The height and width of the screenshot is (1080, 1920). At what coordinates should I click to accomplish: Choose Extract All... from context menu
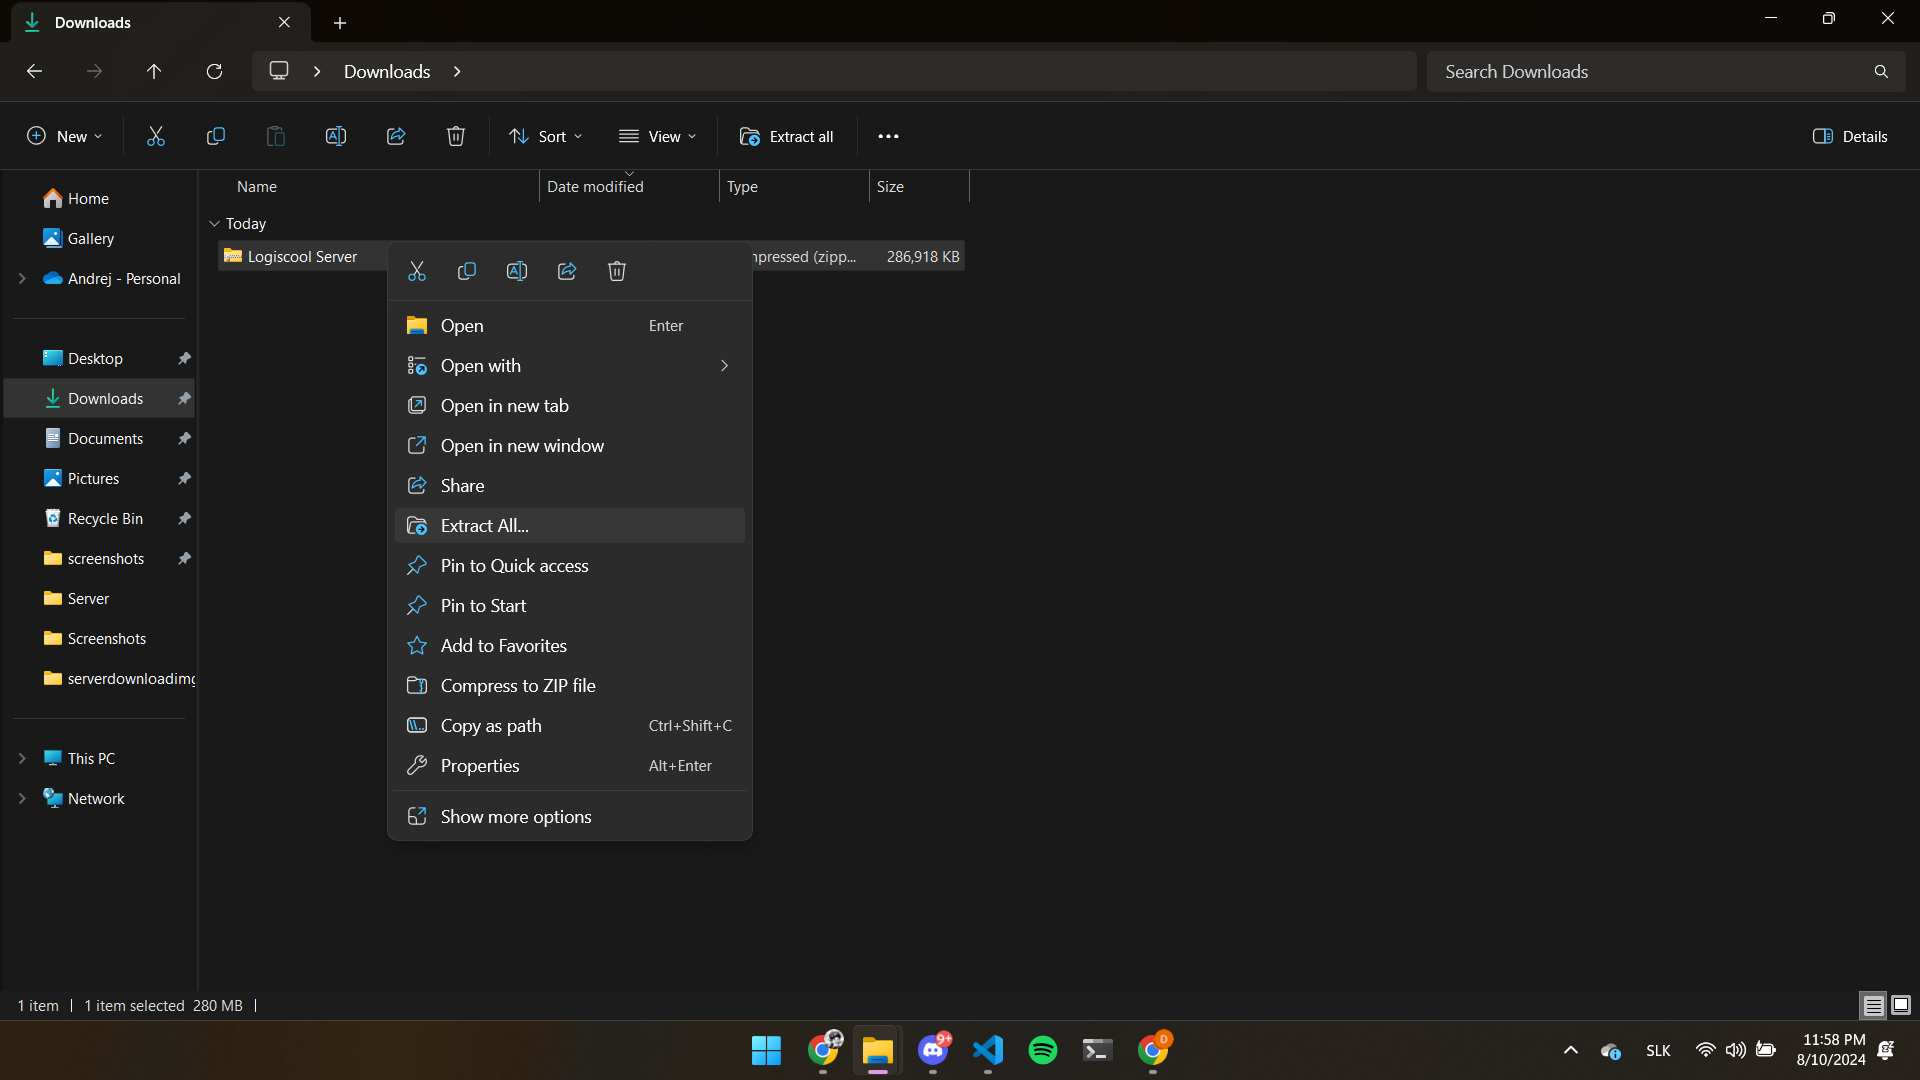[570, 525]
